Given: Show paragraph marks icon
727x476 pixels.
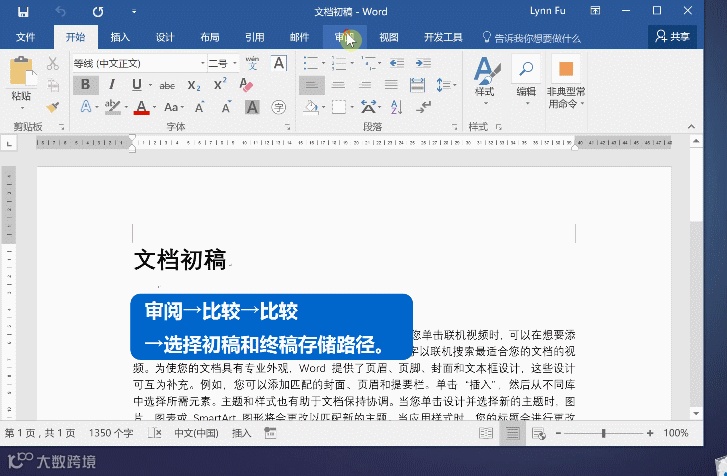Looking at the screenshot, I should (x=423, y=108).
